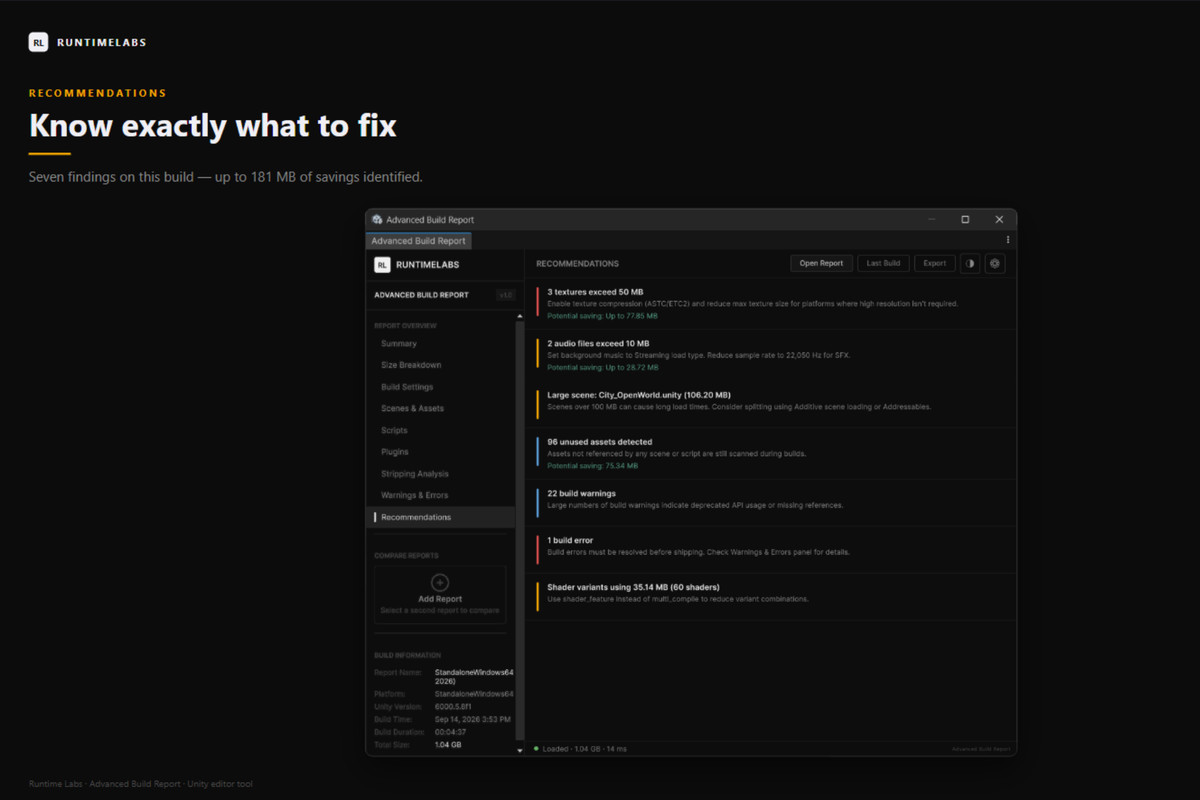Screen dimensions: 1200x800
Task: Select the Advanced Build Report tab
Action: 418,241
